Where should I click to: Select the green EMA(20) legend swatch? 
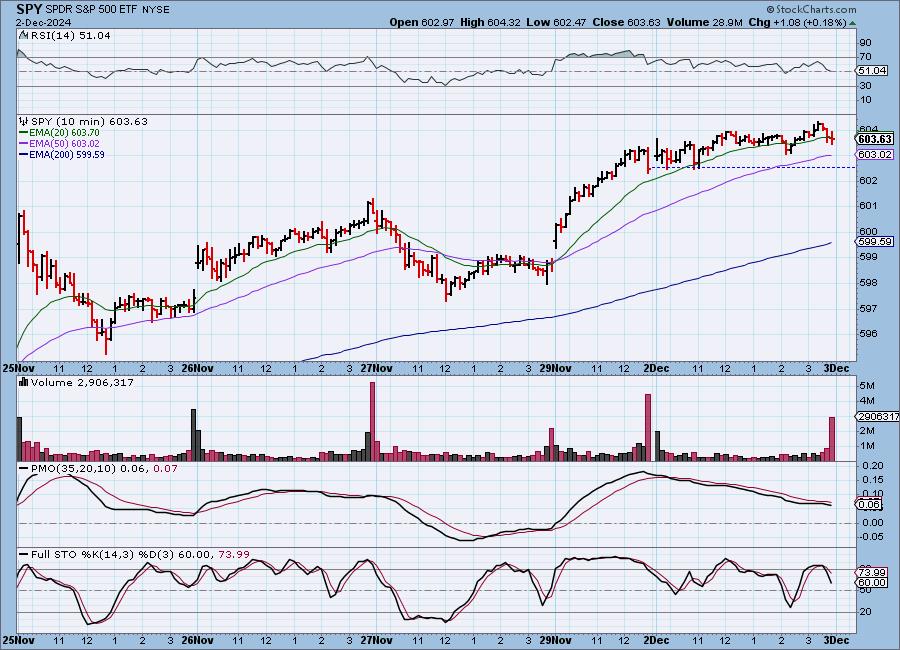coord(24,133)
